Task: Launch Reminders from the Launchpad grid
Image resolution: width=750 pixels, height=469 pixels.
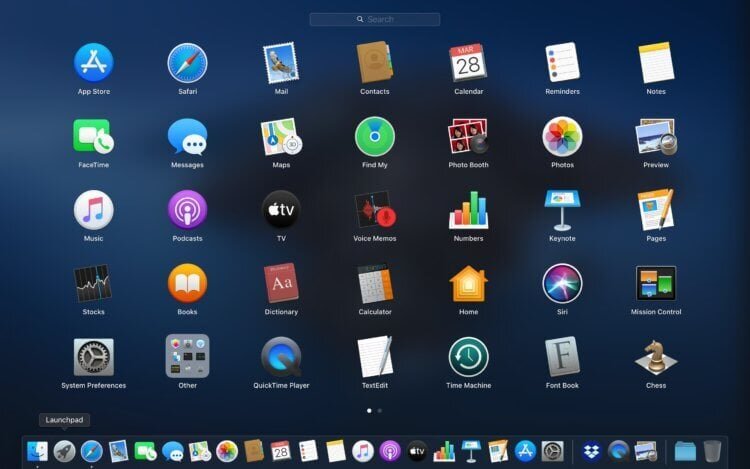Action: [x=562, y=62]
